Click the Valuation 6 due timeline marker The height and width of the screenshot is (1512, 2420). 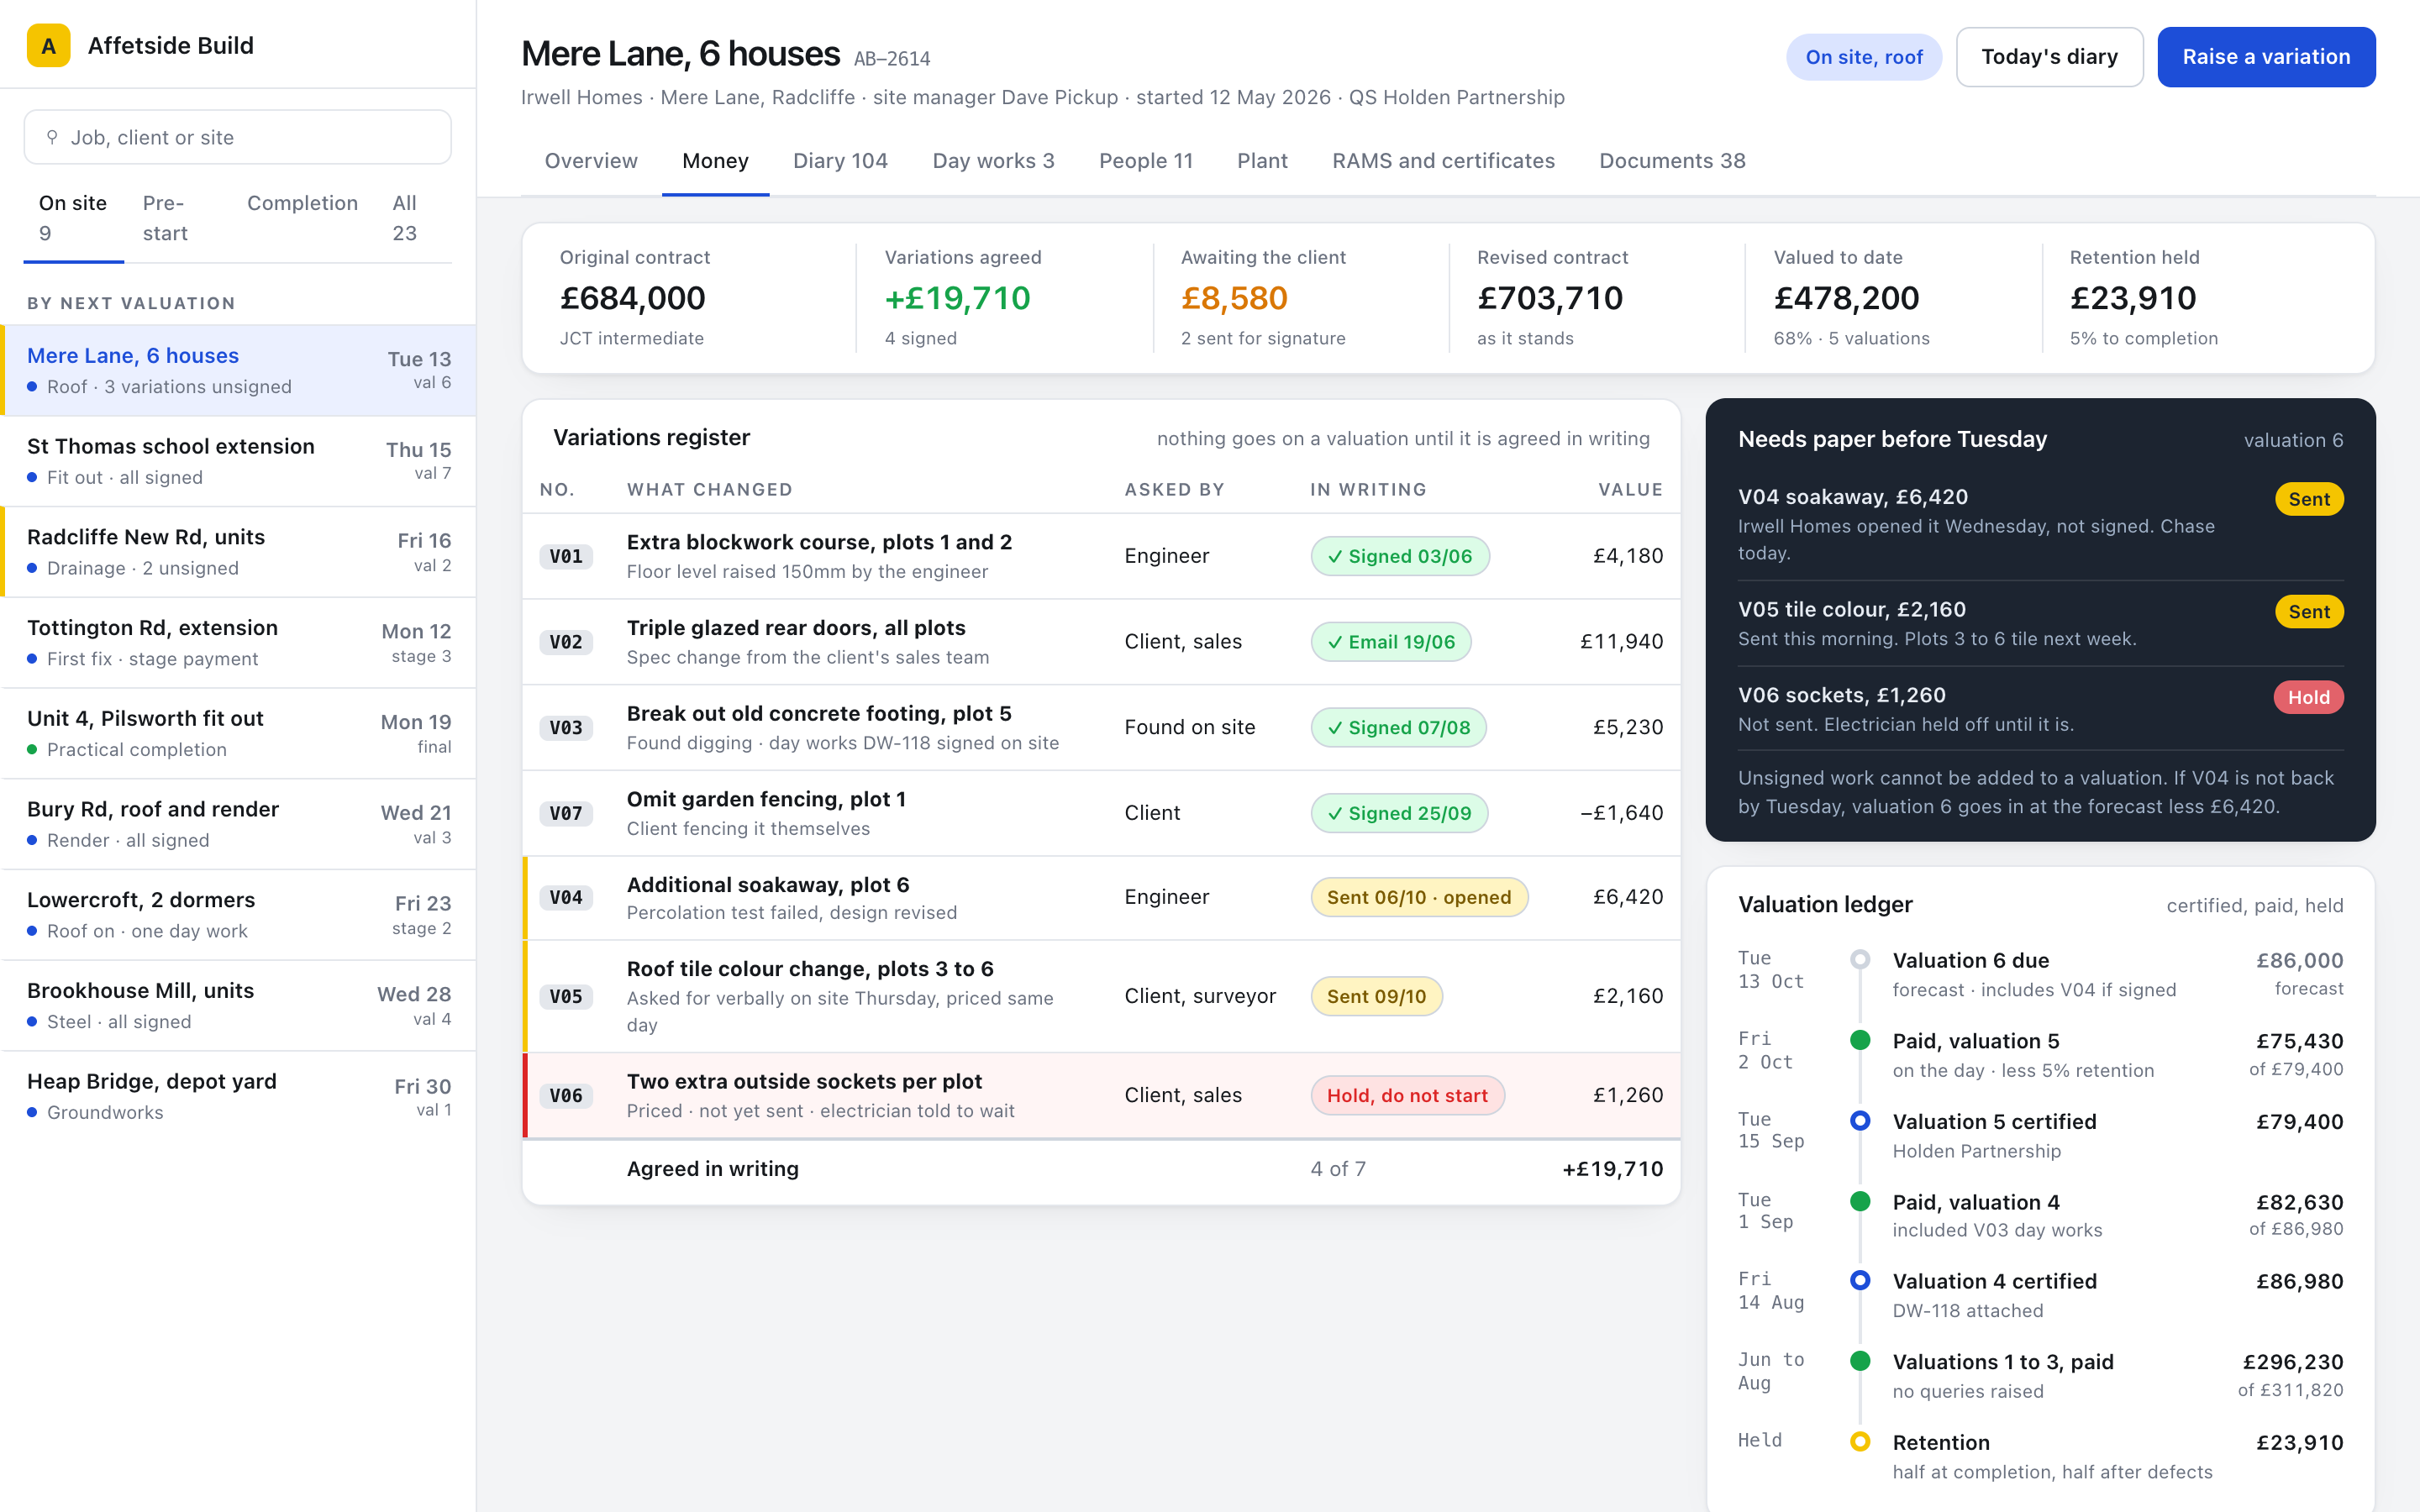[x=1860, y=960]
